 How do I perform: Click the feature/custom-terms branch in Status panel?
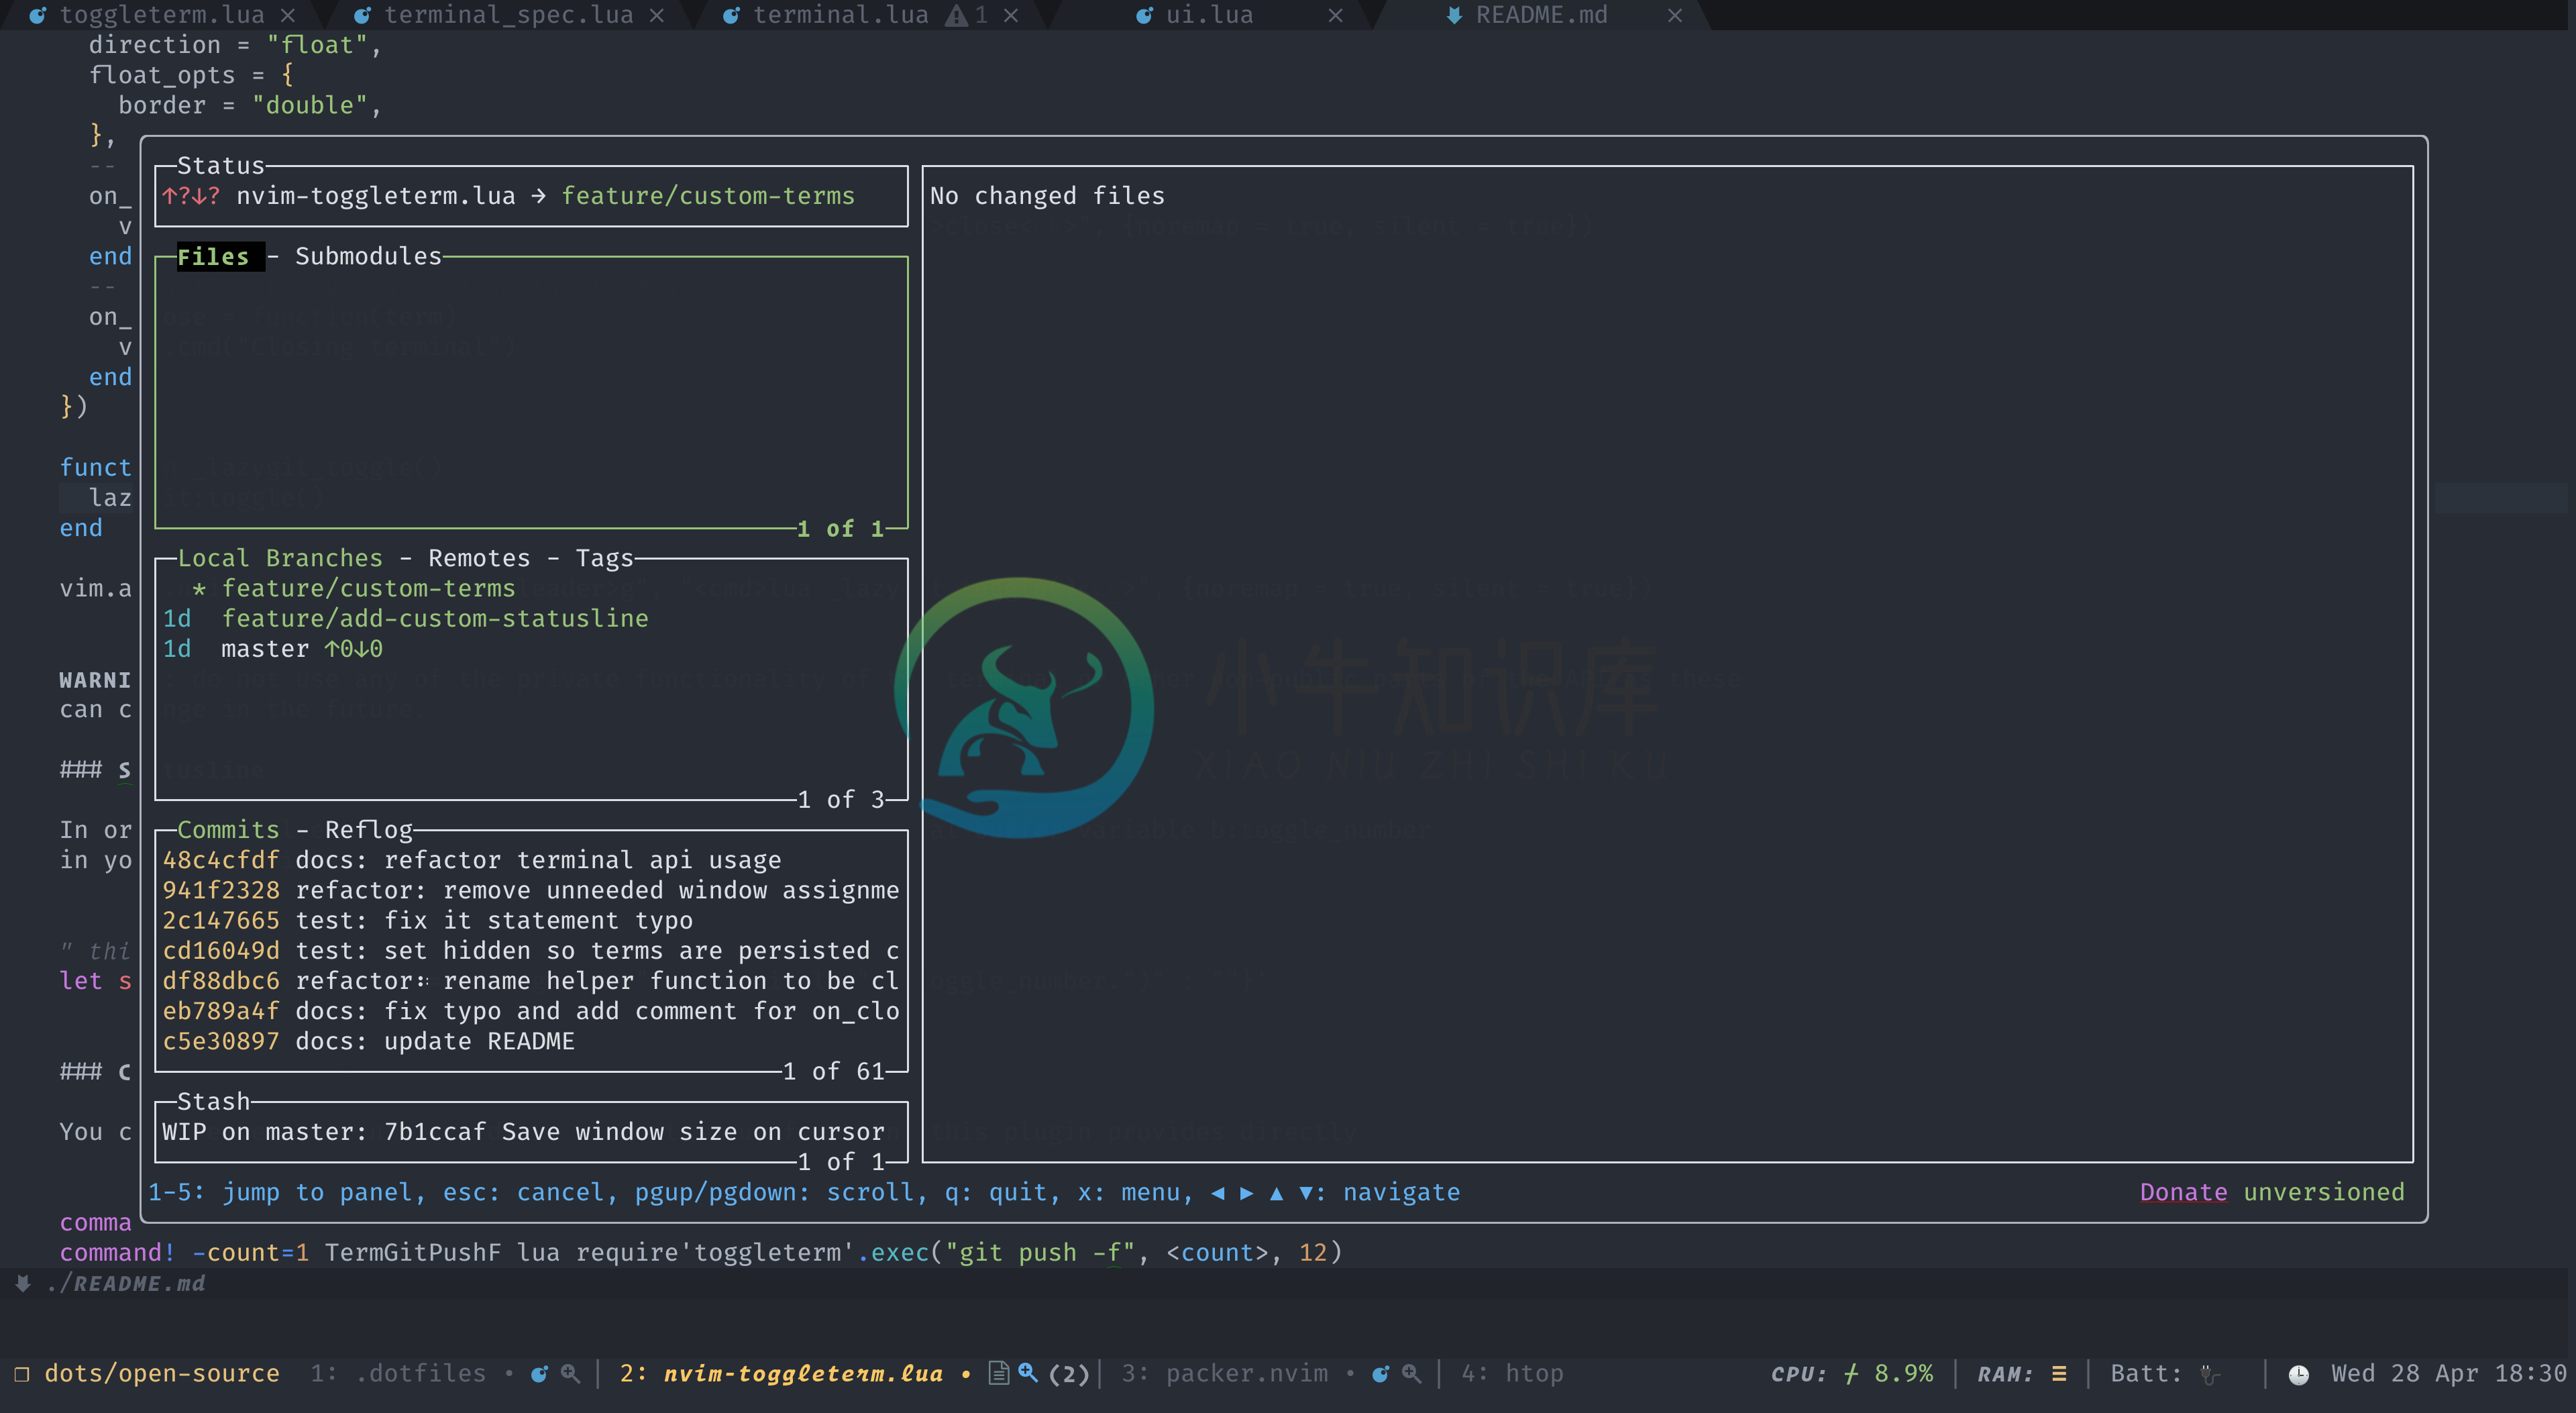coord(708,196)
